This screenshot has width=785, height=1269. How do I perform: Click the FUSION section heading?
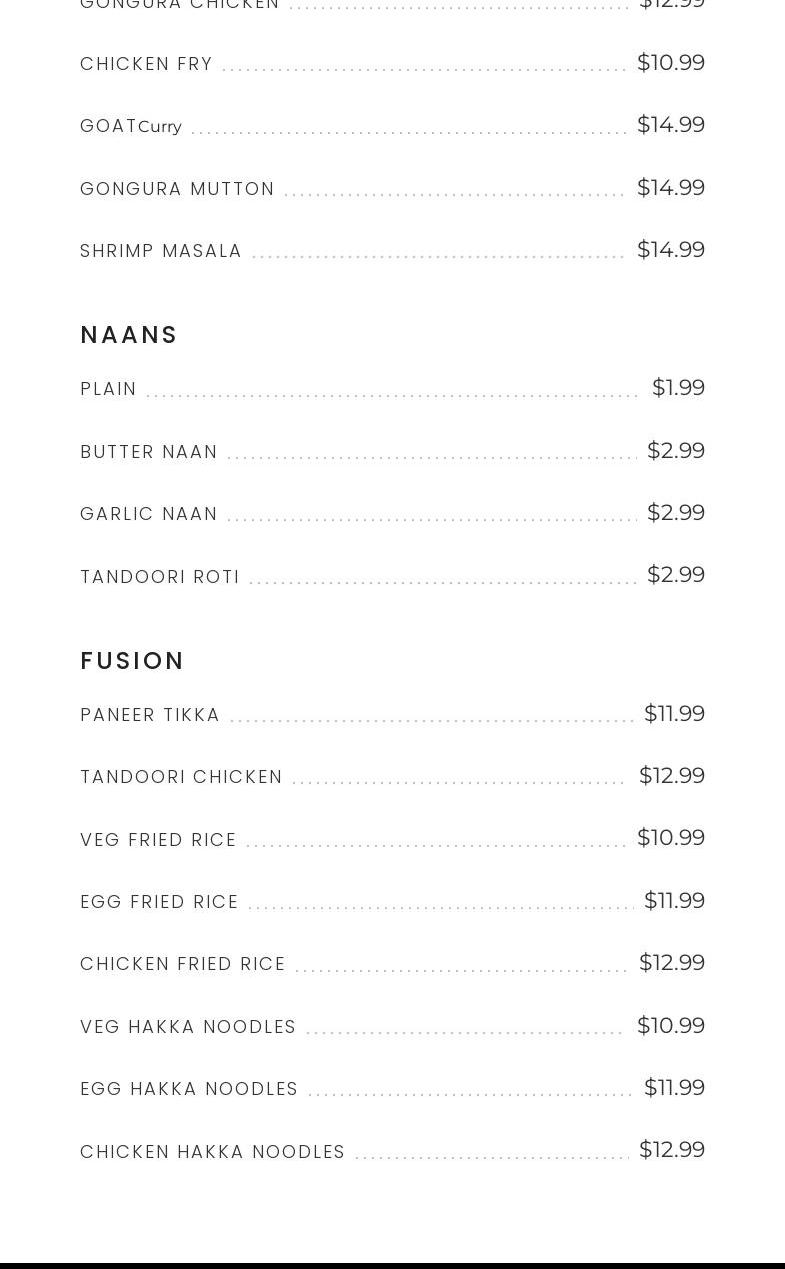(x=132, y=661)
